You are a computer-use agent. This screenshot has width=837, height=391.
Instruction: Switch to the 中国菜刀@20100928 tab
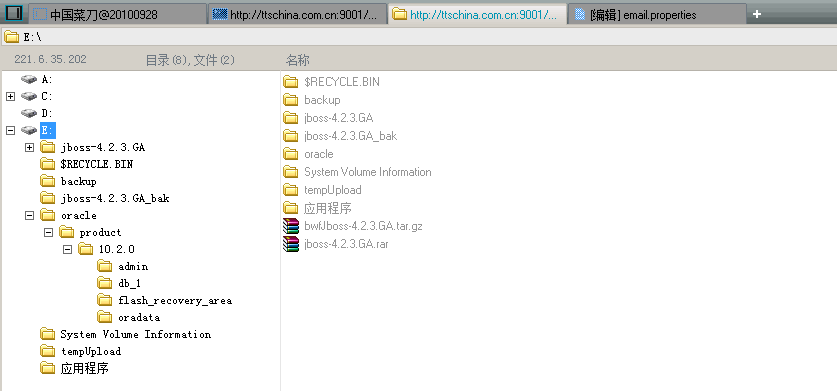click(117, 14)
